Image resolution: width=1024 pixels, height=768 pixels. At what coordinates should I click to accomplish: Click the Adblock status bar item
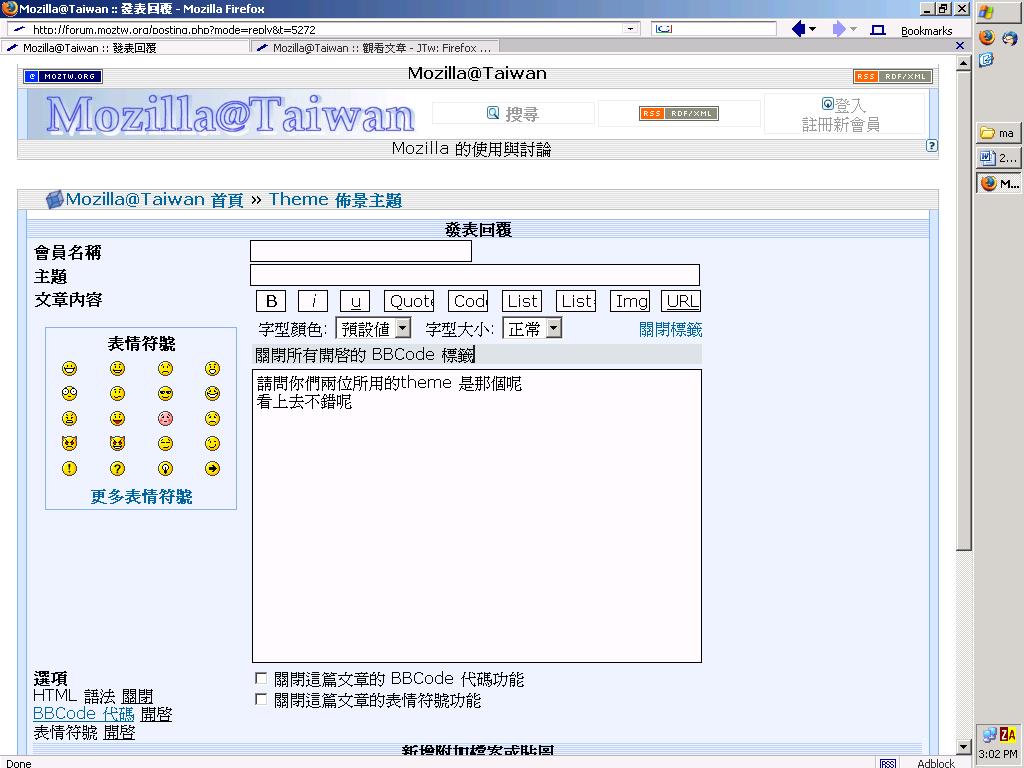(935, 763)
